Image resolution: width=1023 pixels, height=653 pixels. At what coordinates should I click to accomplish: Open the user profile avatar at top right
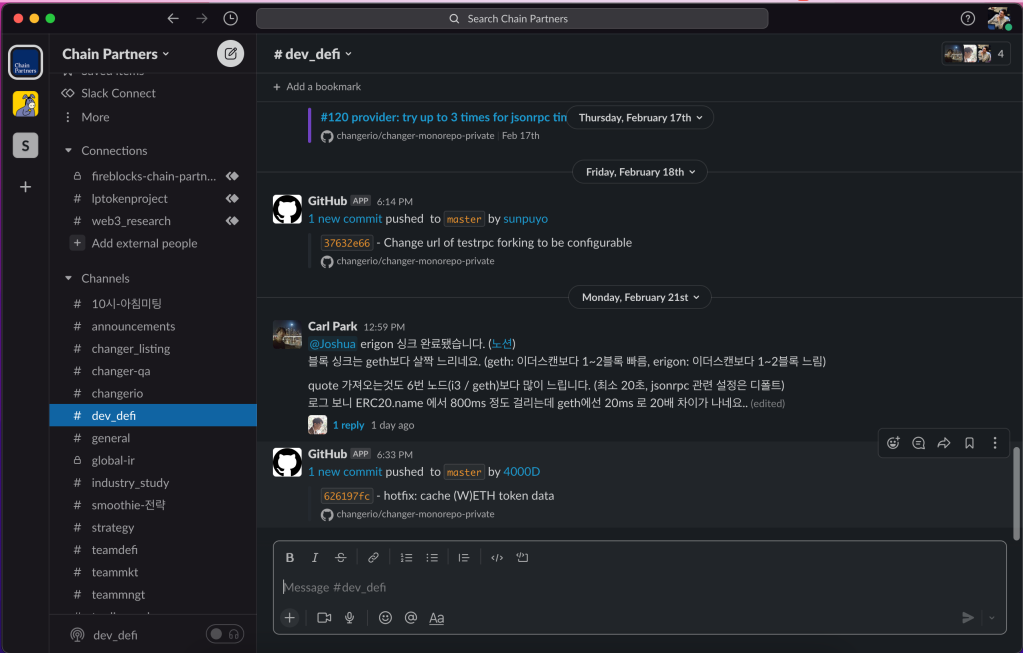[999, 18]
